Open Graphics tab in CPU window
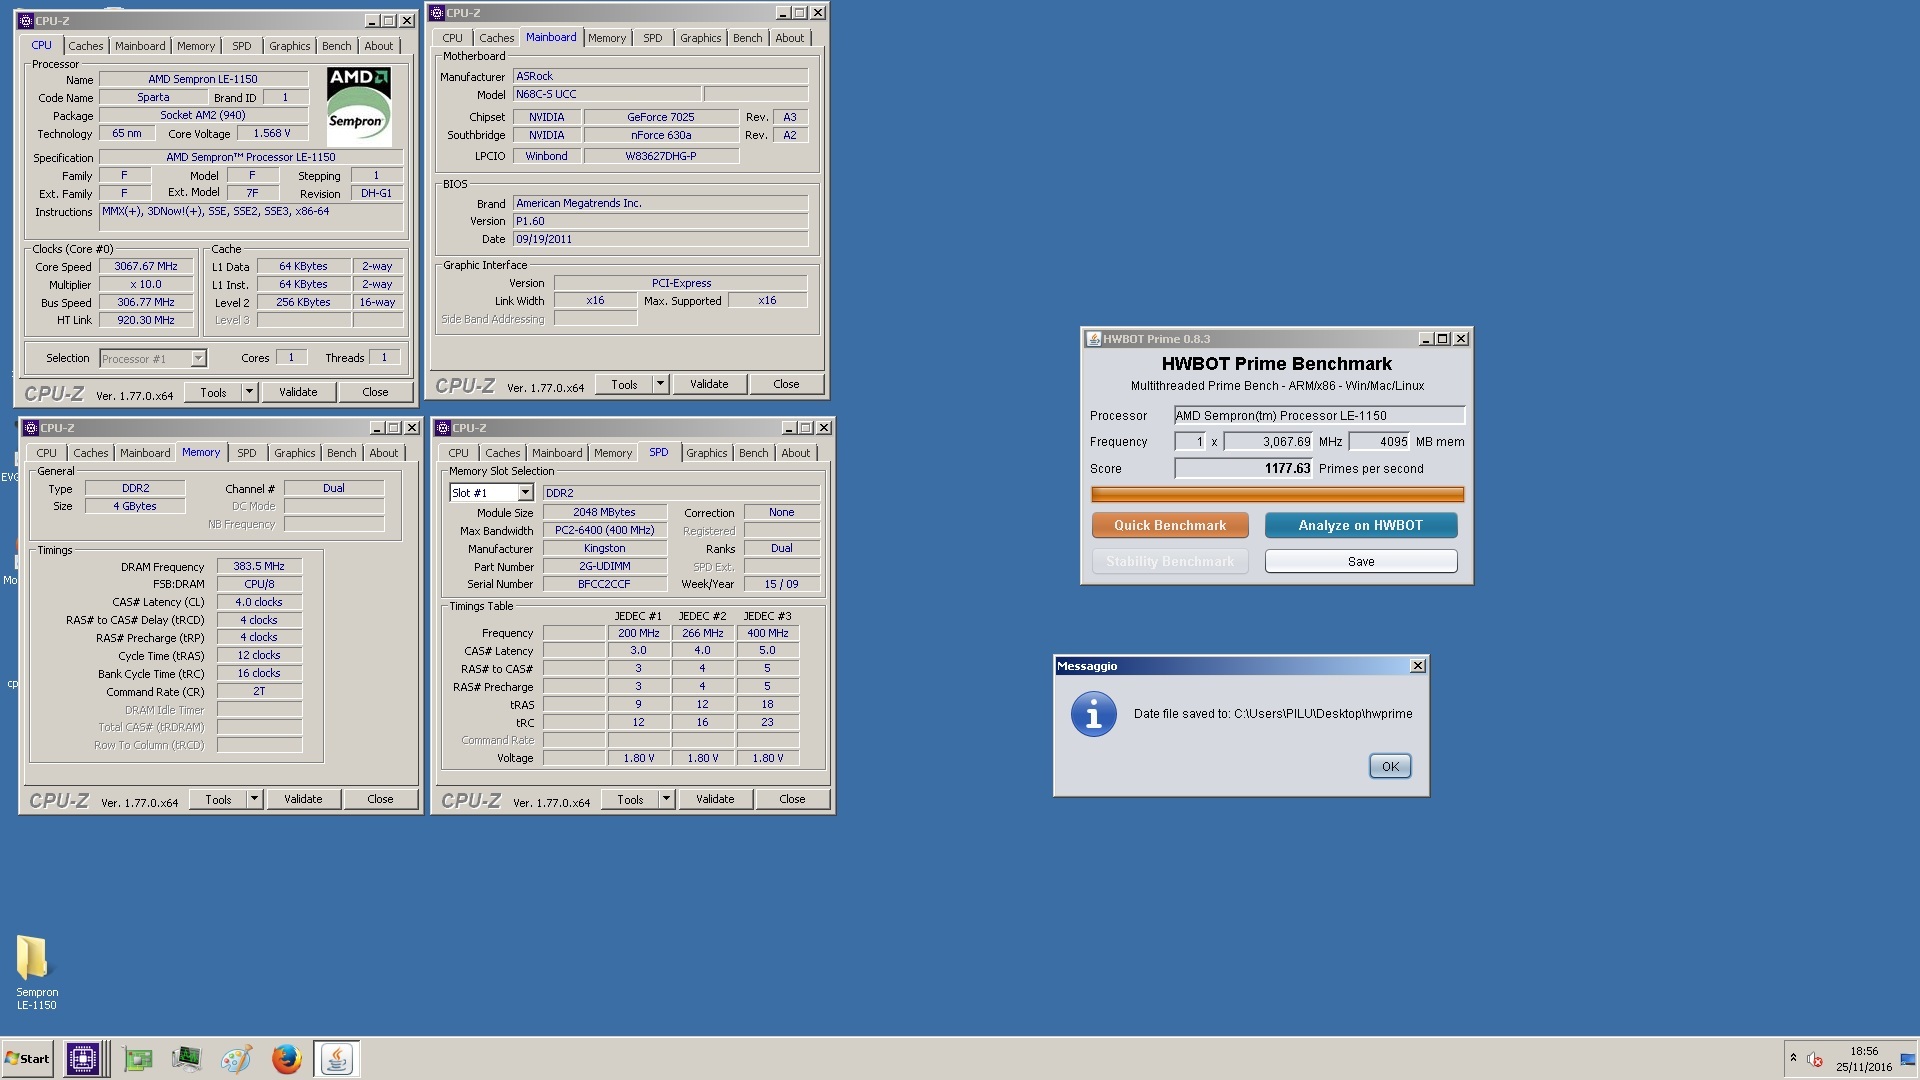This screenshot has height=1080, width=1920. (x=290, y=46)
